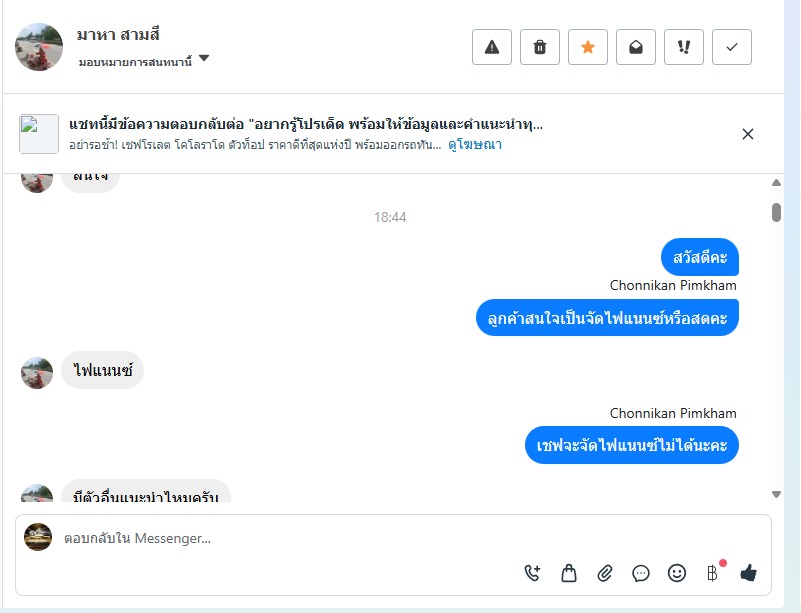
Task: Dismiss the ad reply banner
Action: [x=747, y=134]
